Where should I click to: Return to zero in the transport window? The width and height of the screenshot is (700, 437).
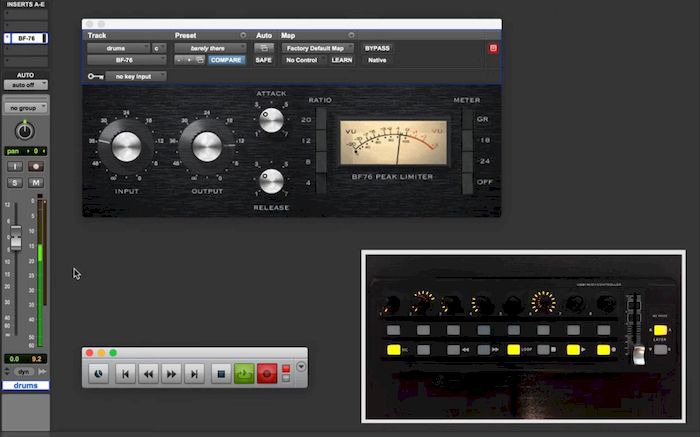[x=125, y=374]
